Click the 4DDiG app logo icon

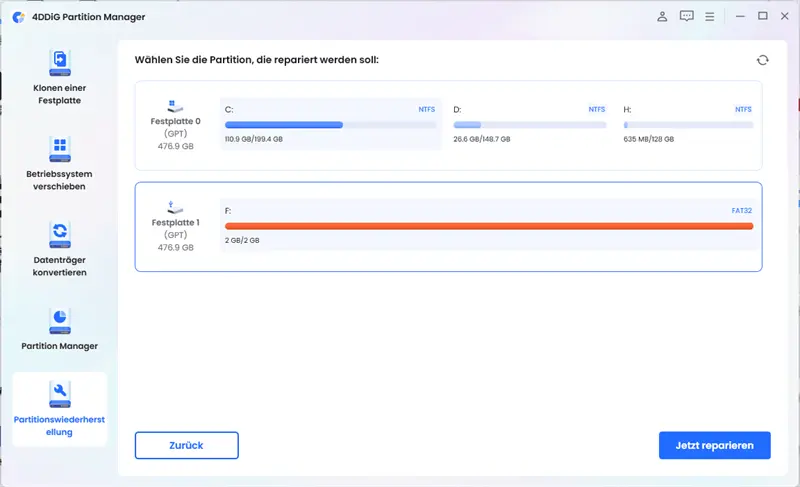click(x=19, y=17)
